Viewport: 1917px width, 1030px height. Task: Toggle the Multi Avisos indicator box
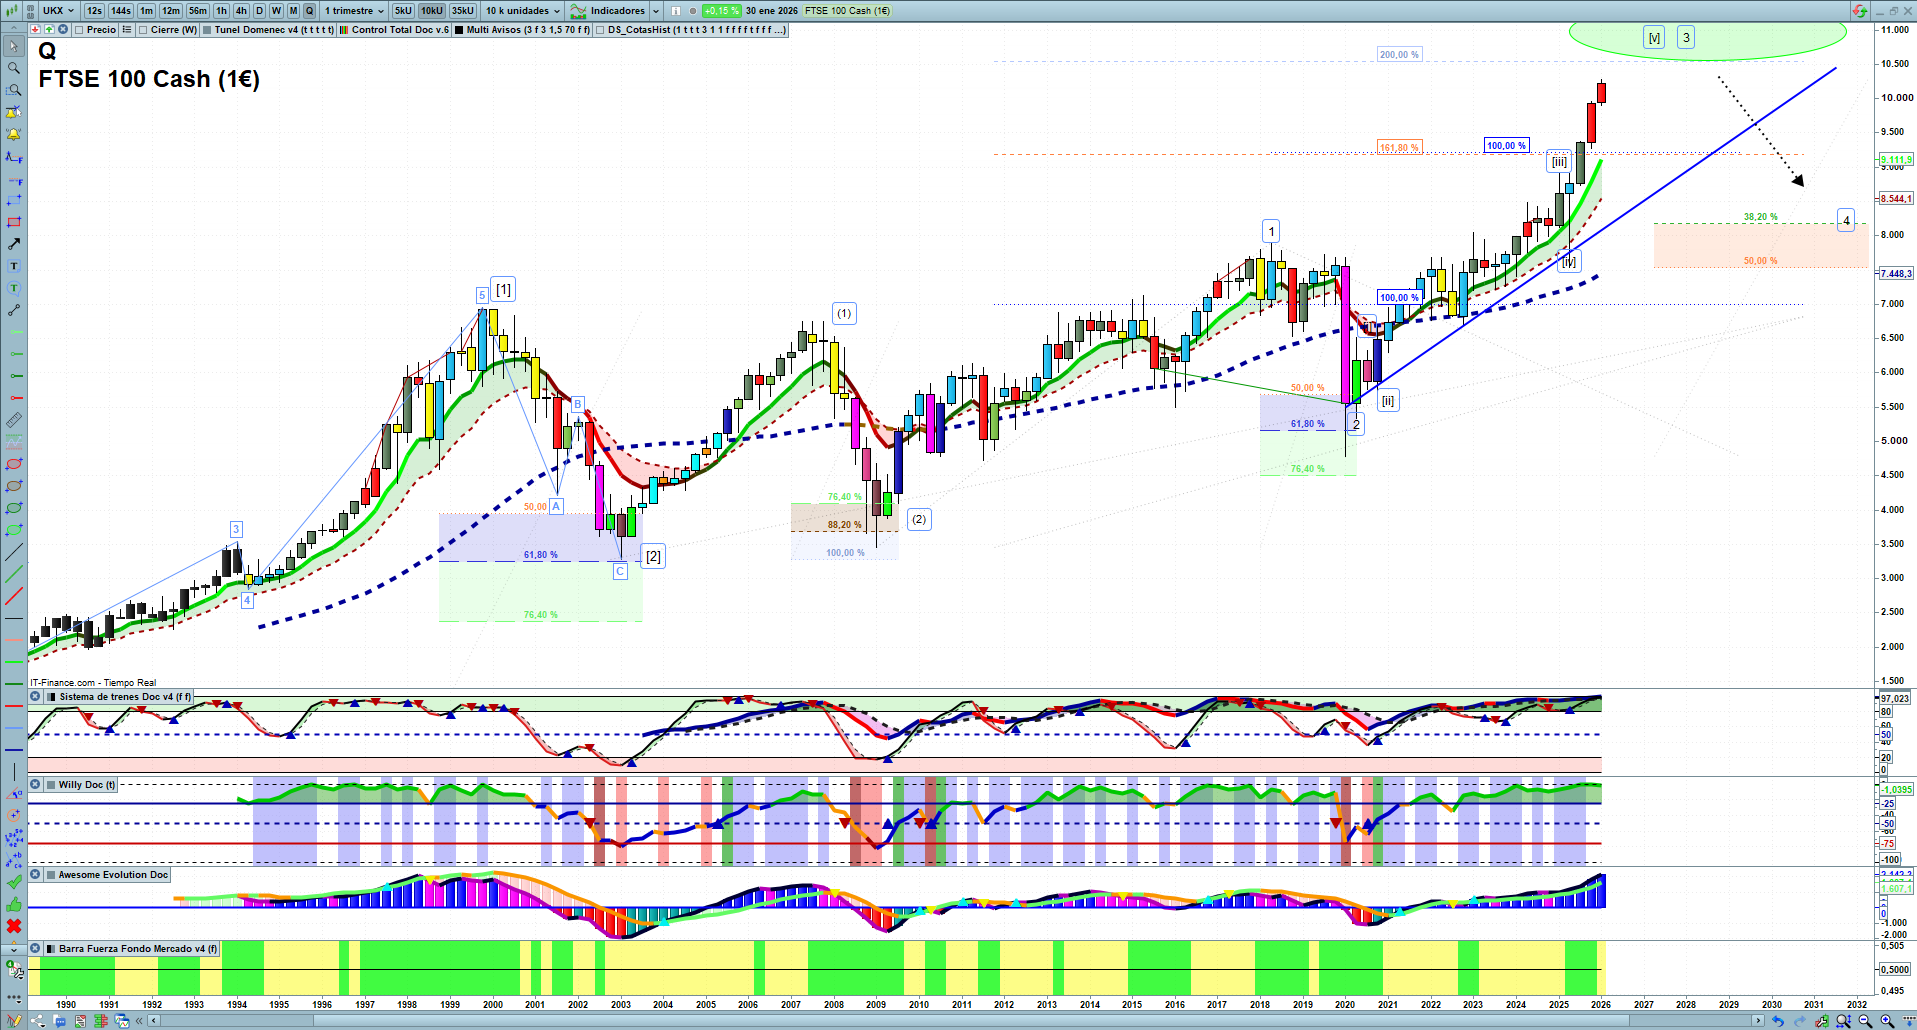click(x=459, y=30)
